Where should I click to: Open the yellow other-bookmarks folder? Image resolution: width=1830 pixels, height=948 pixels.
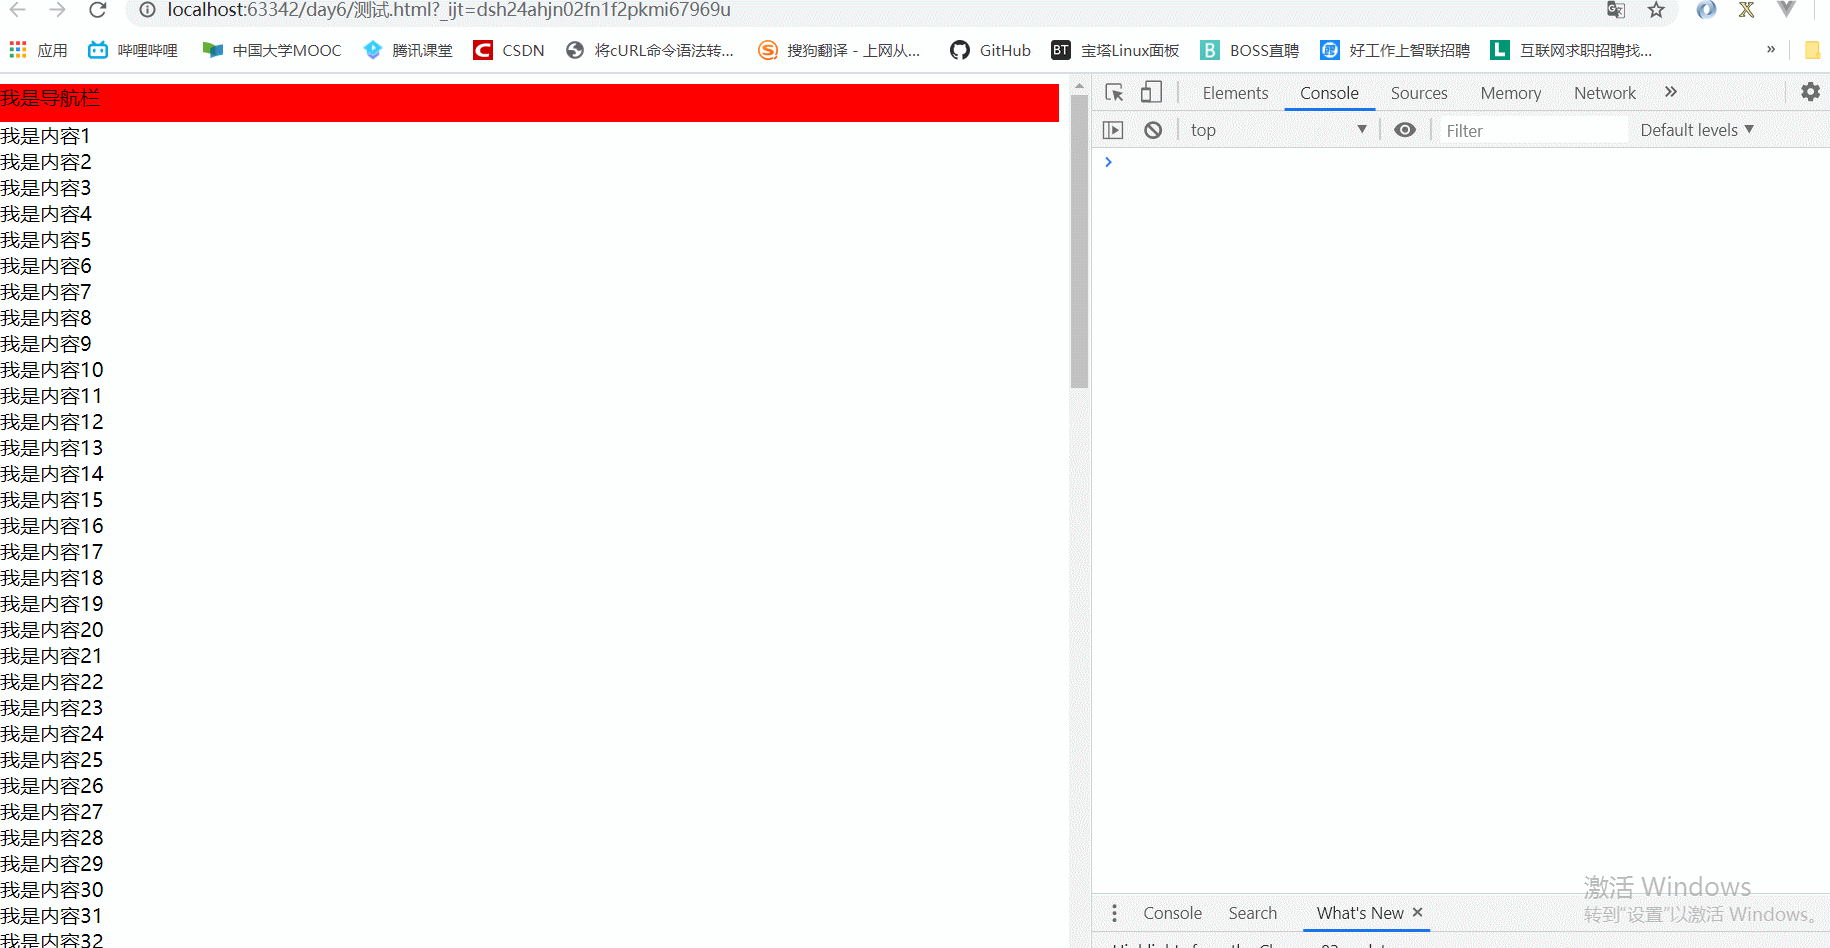tap(1812, 50)
